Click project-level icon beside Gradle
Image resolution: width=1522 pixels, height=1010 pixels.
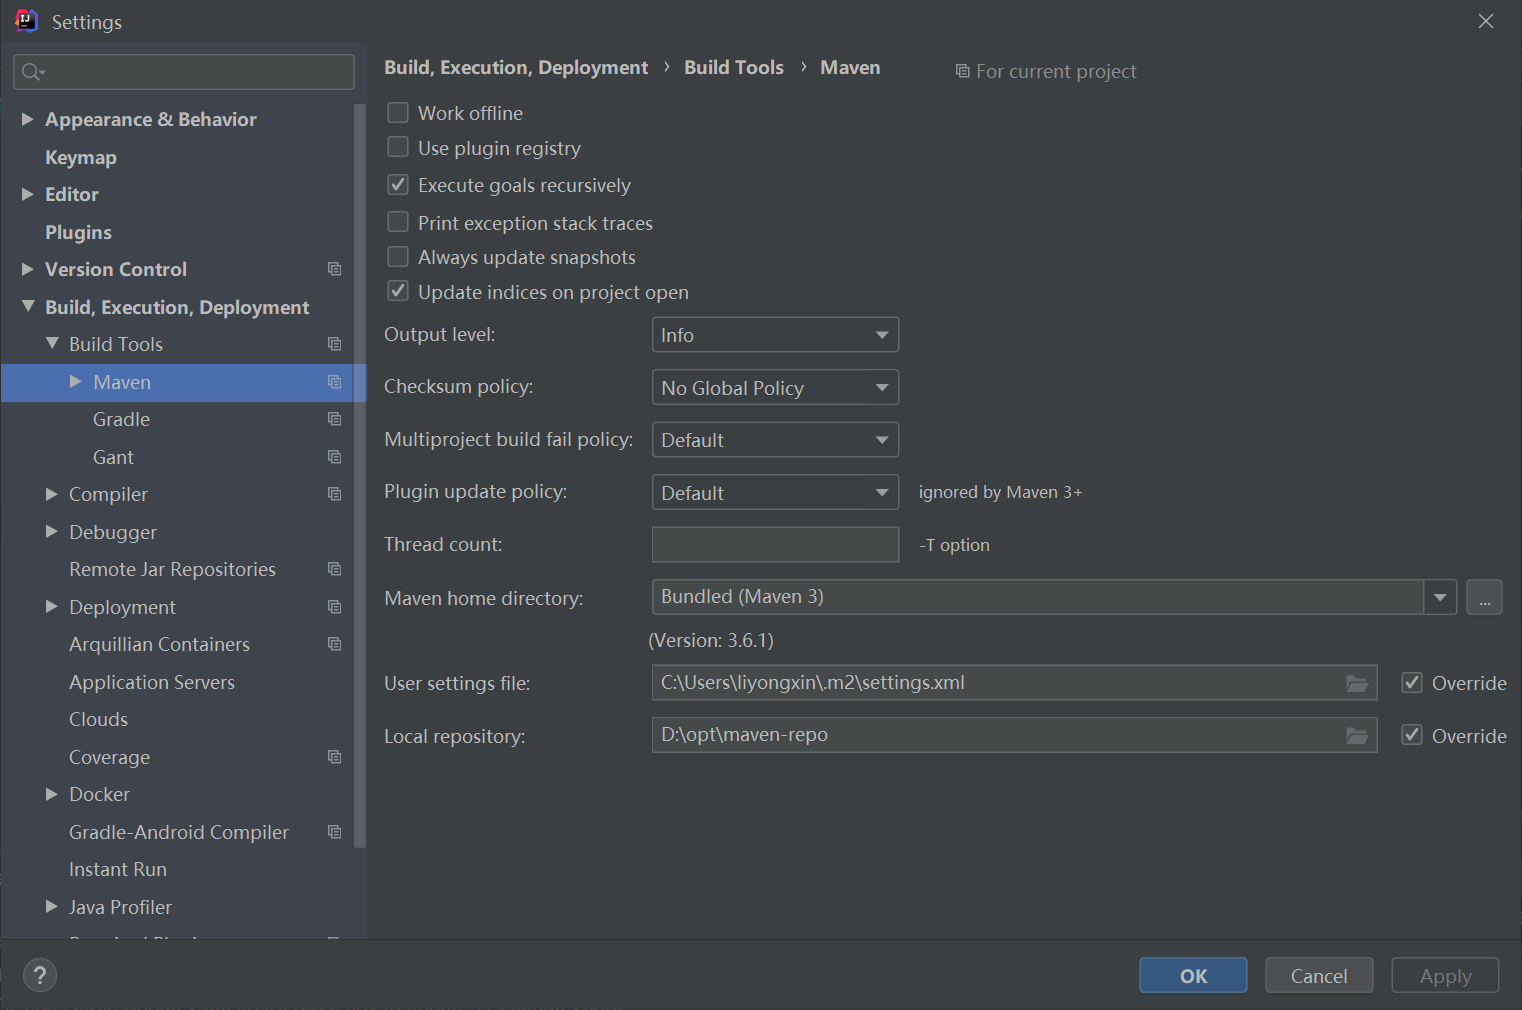[334, 419]
